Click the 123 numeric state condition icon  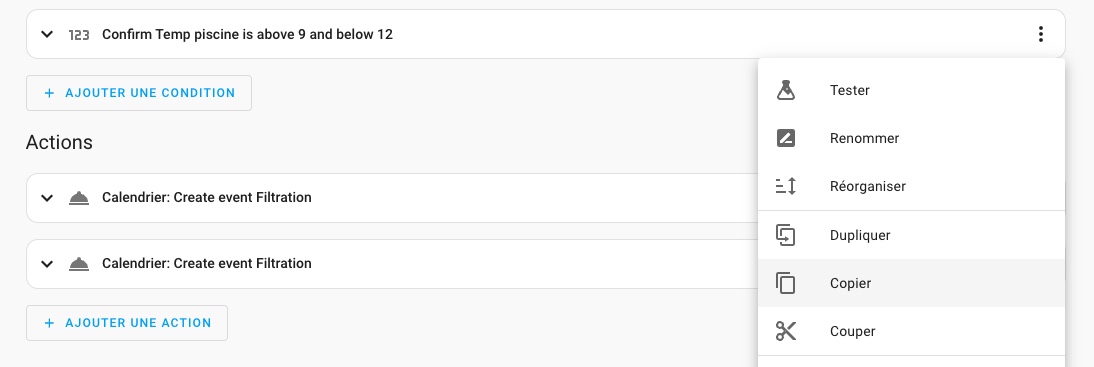coord(79,34)
